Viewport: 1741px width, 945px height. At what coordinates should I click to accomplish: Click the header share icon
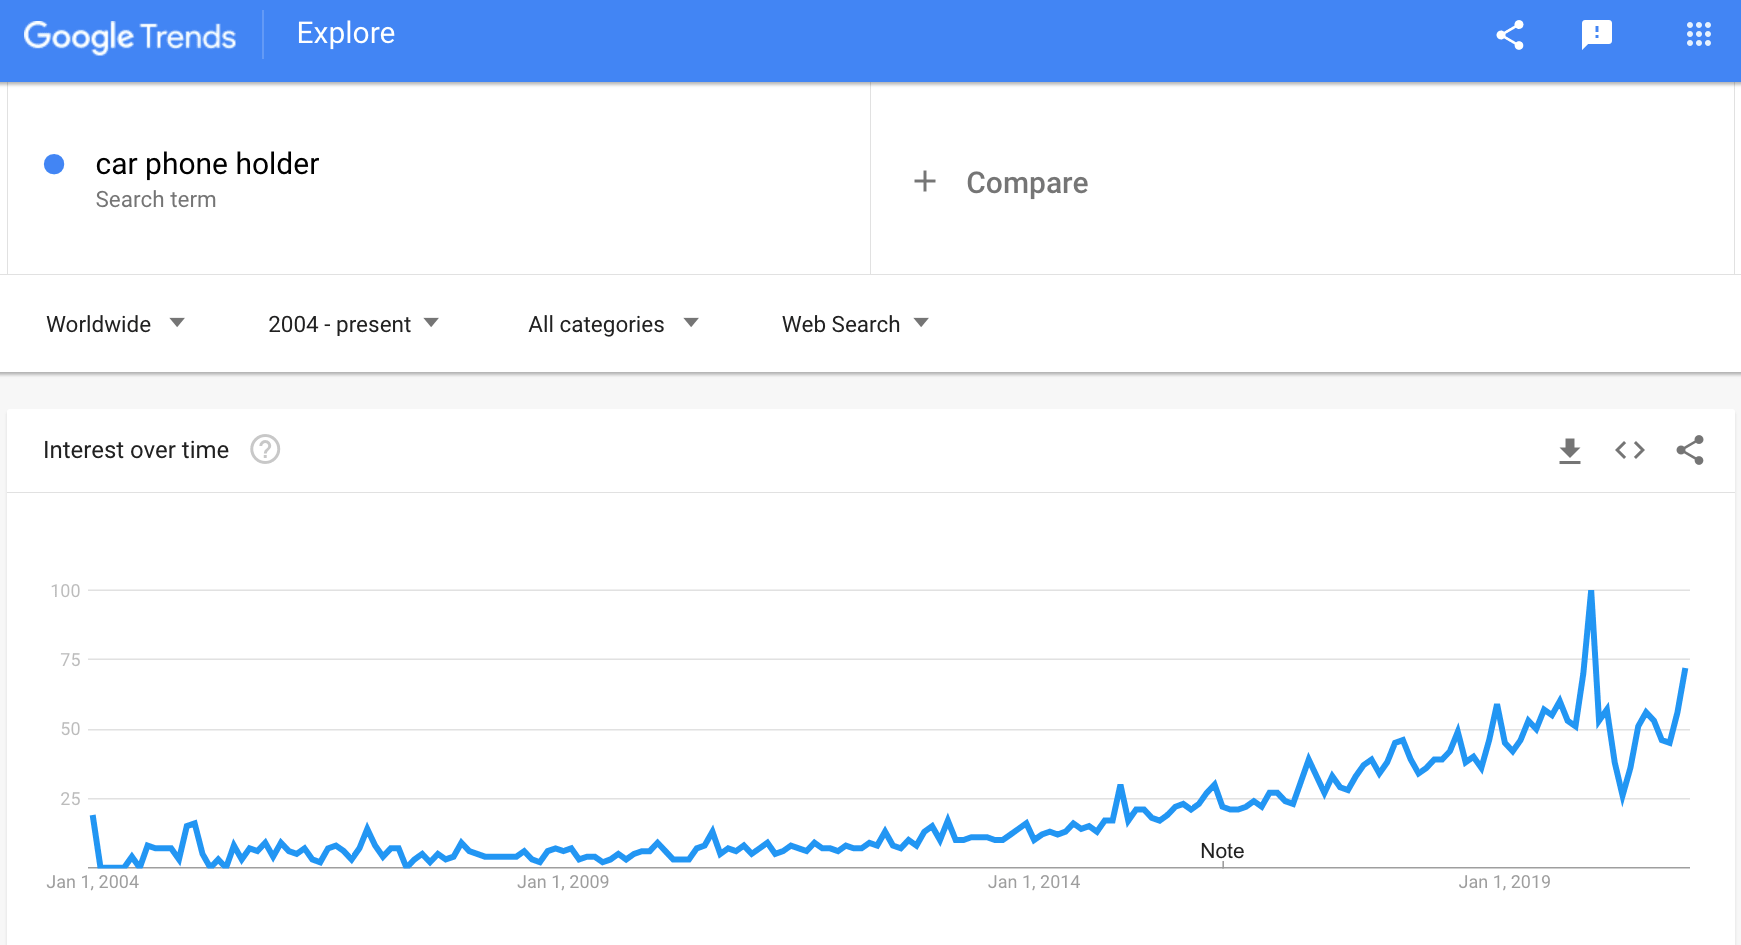click(x=1509, y=35)
